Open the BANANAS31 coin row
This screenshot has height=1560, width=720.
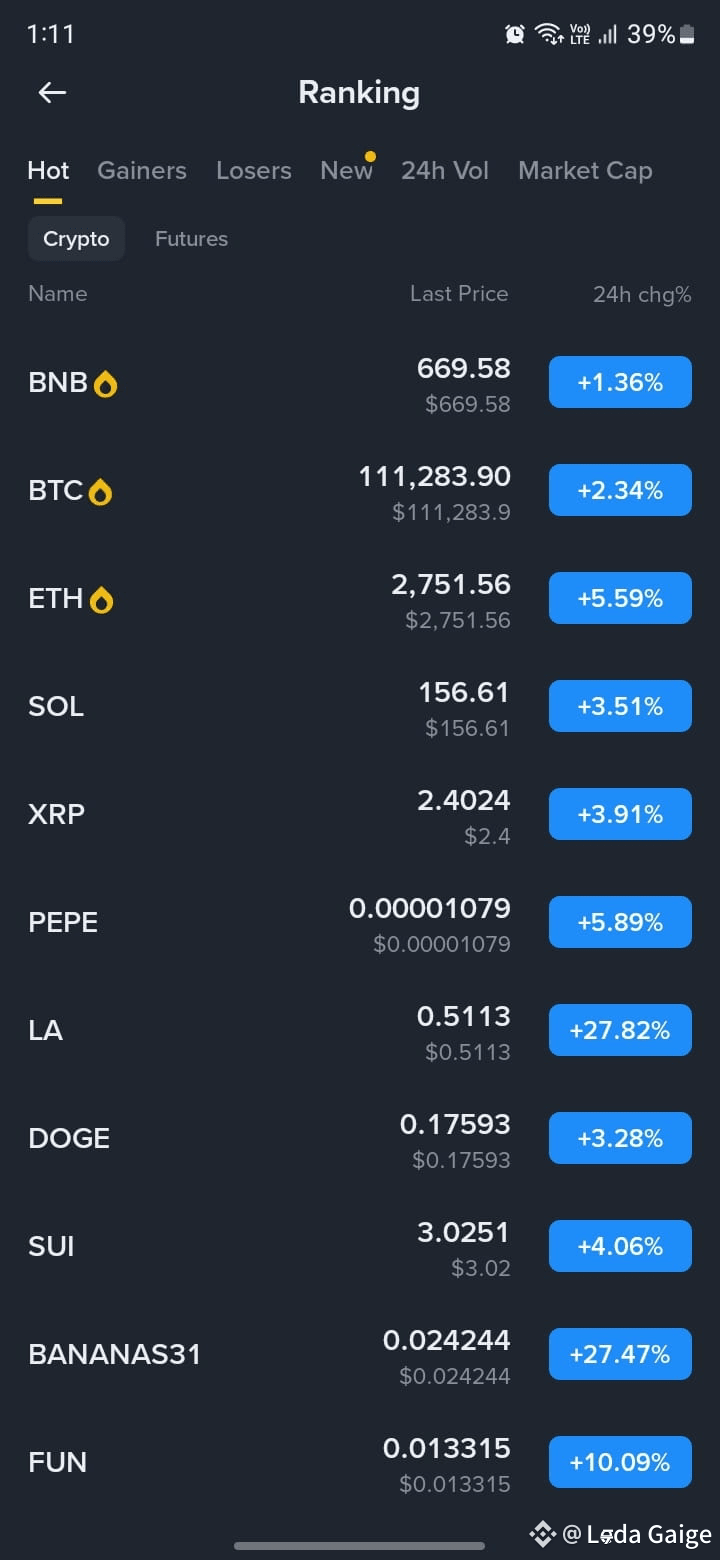(360, 1354)
